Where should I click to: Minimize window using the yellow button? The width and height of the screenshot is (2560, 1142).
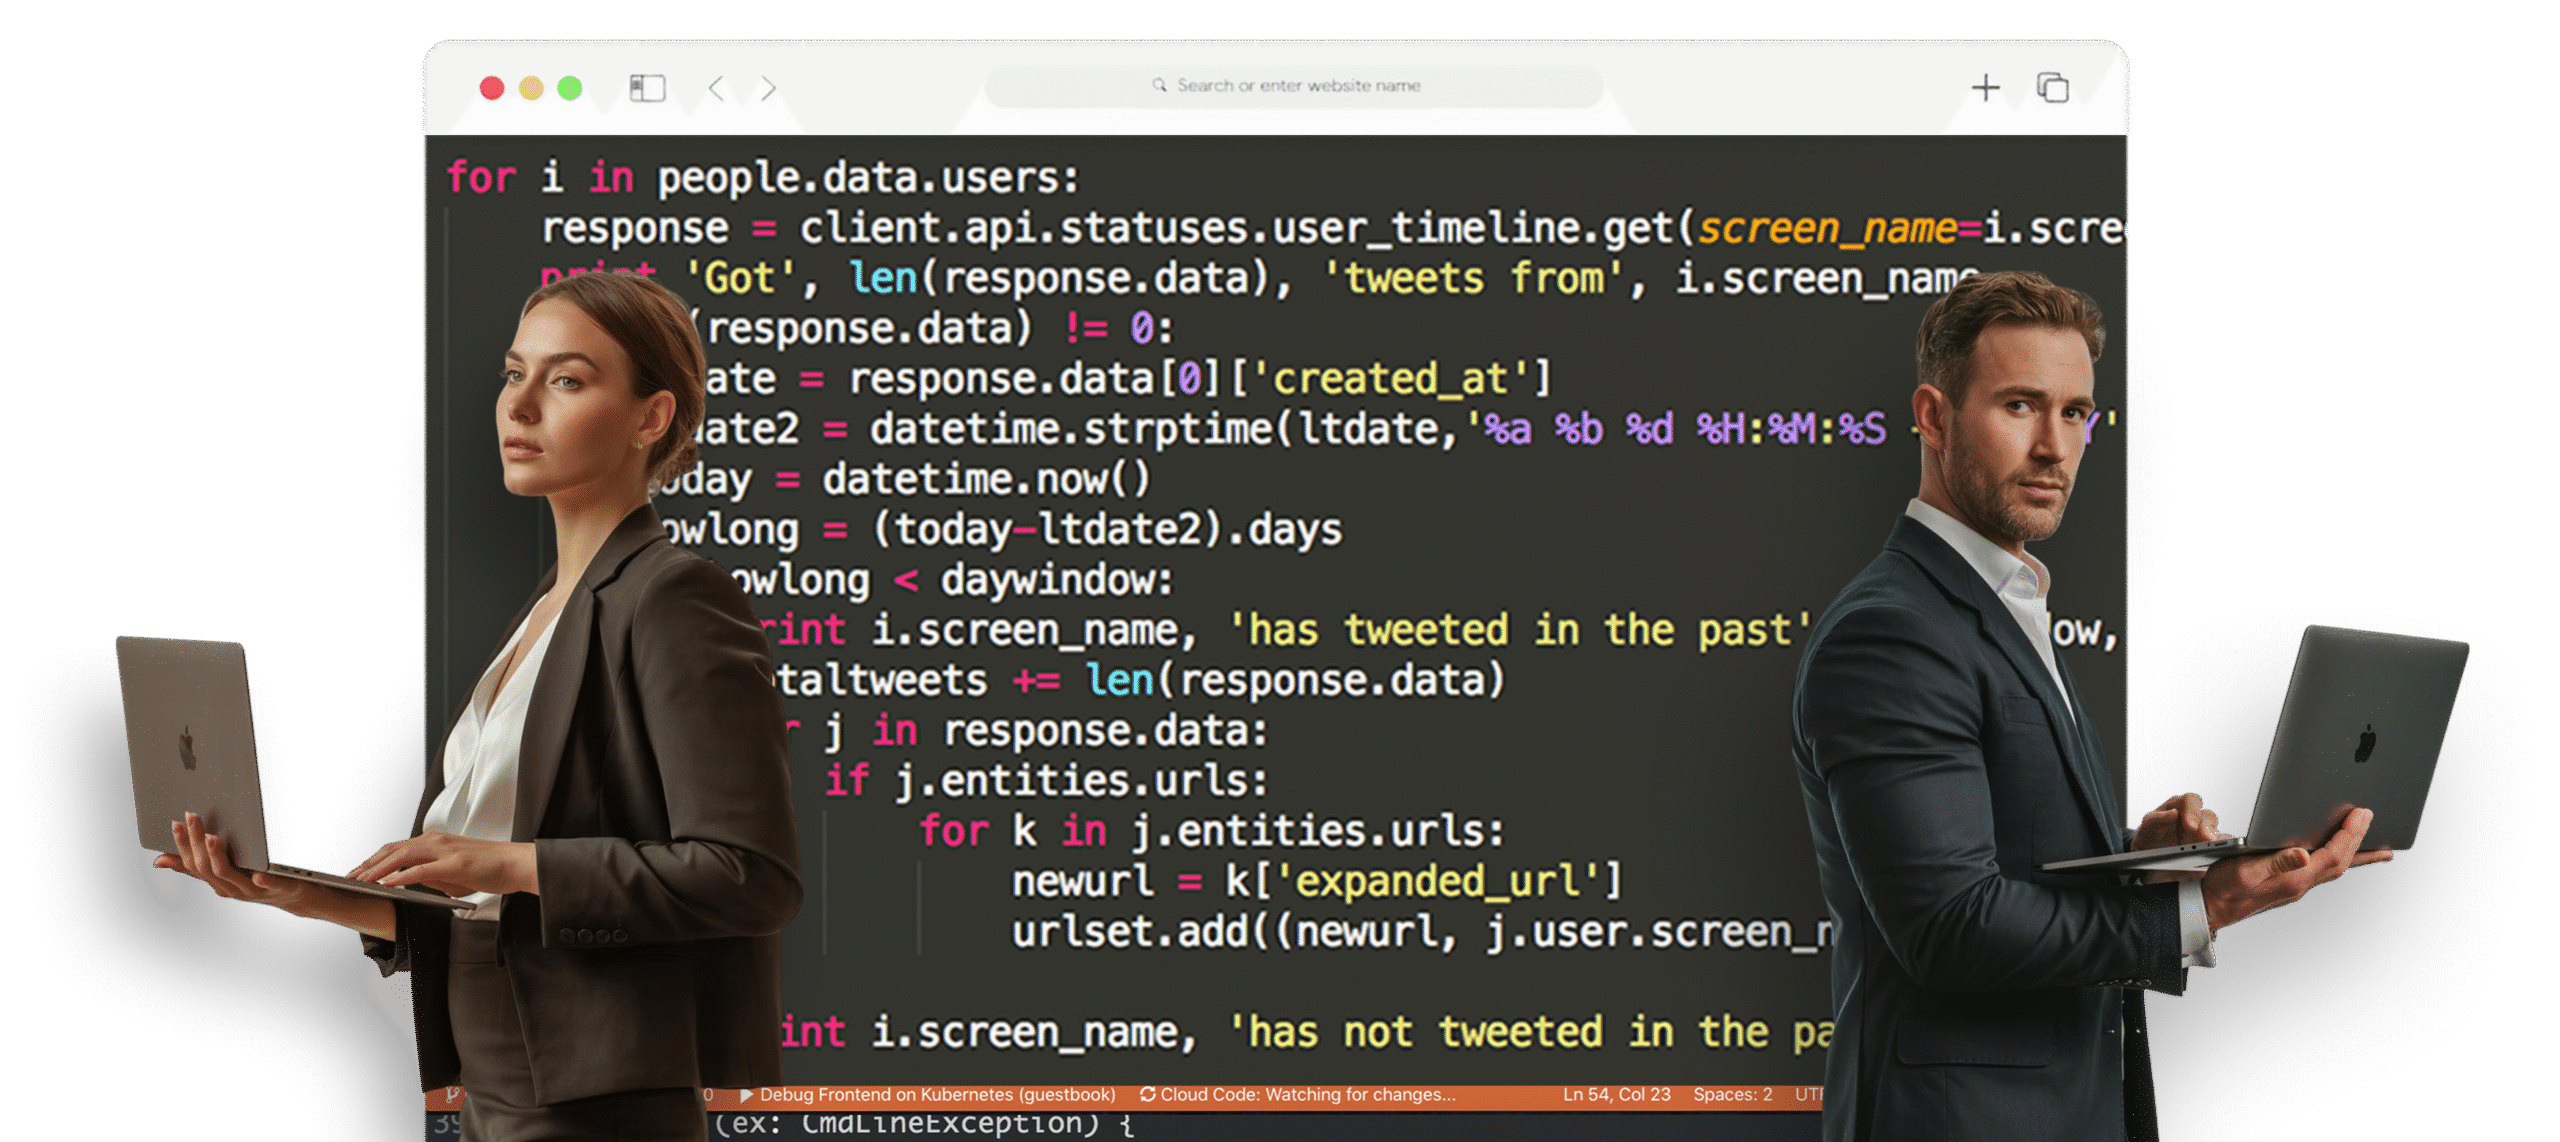tap(531, 88)
